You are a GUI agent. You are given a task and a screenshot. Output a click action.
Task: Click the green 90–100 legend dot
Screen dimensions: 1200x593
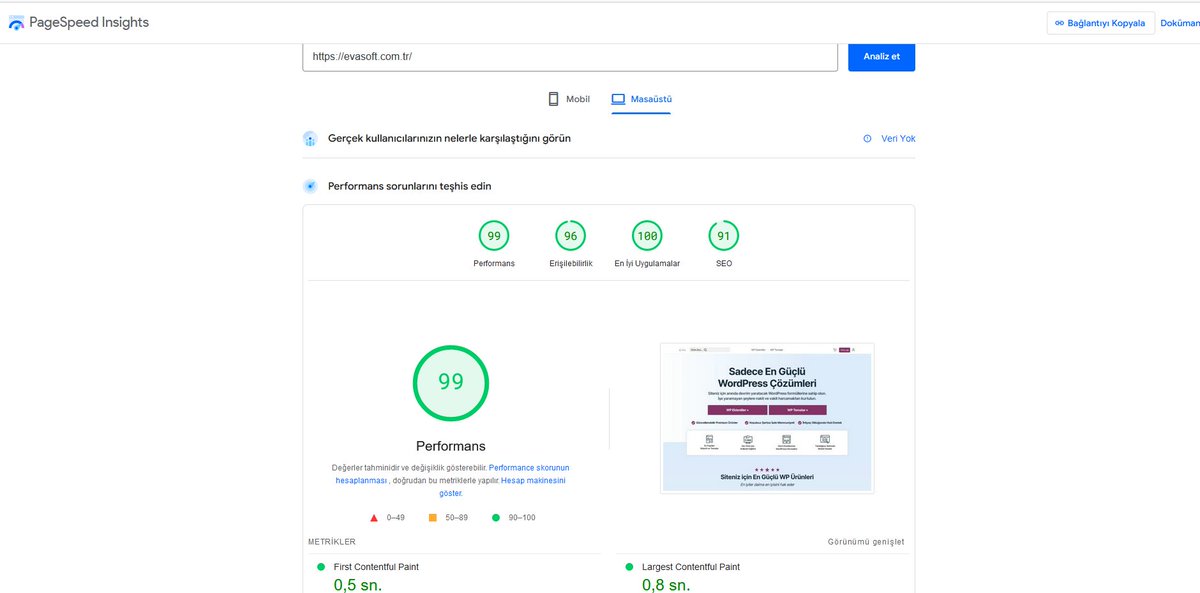pyautogui.click(x=496, y=517)
